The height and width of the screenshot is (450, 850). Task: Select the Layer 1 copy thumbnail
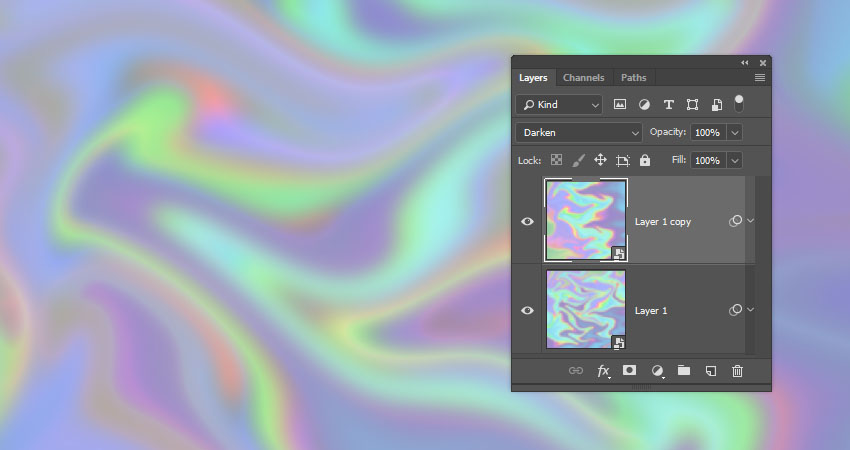(x=586, y=220)
